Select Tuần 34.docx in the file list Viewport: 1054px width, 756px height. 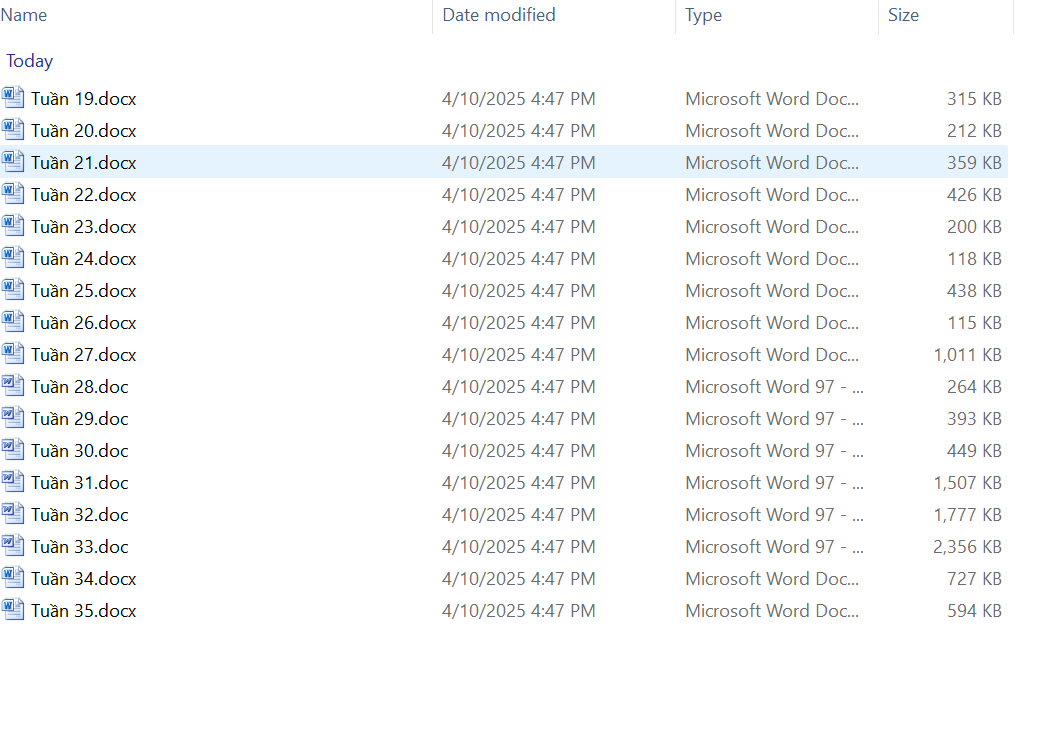click(x=83, y=579)
